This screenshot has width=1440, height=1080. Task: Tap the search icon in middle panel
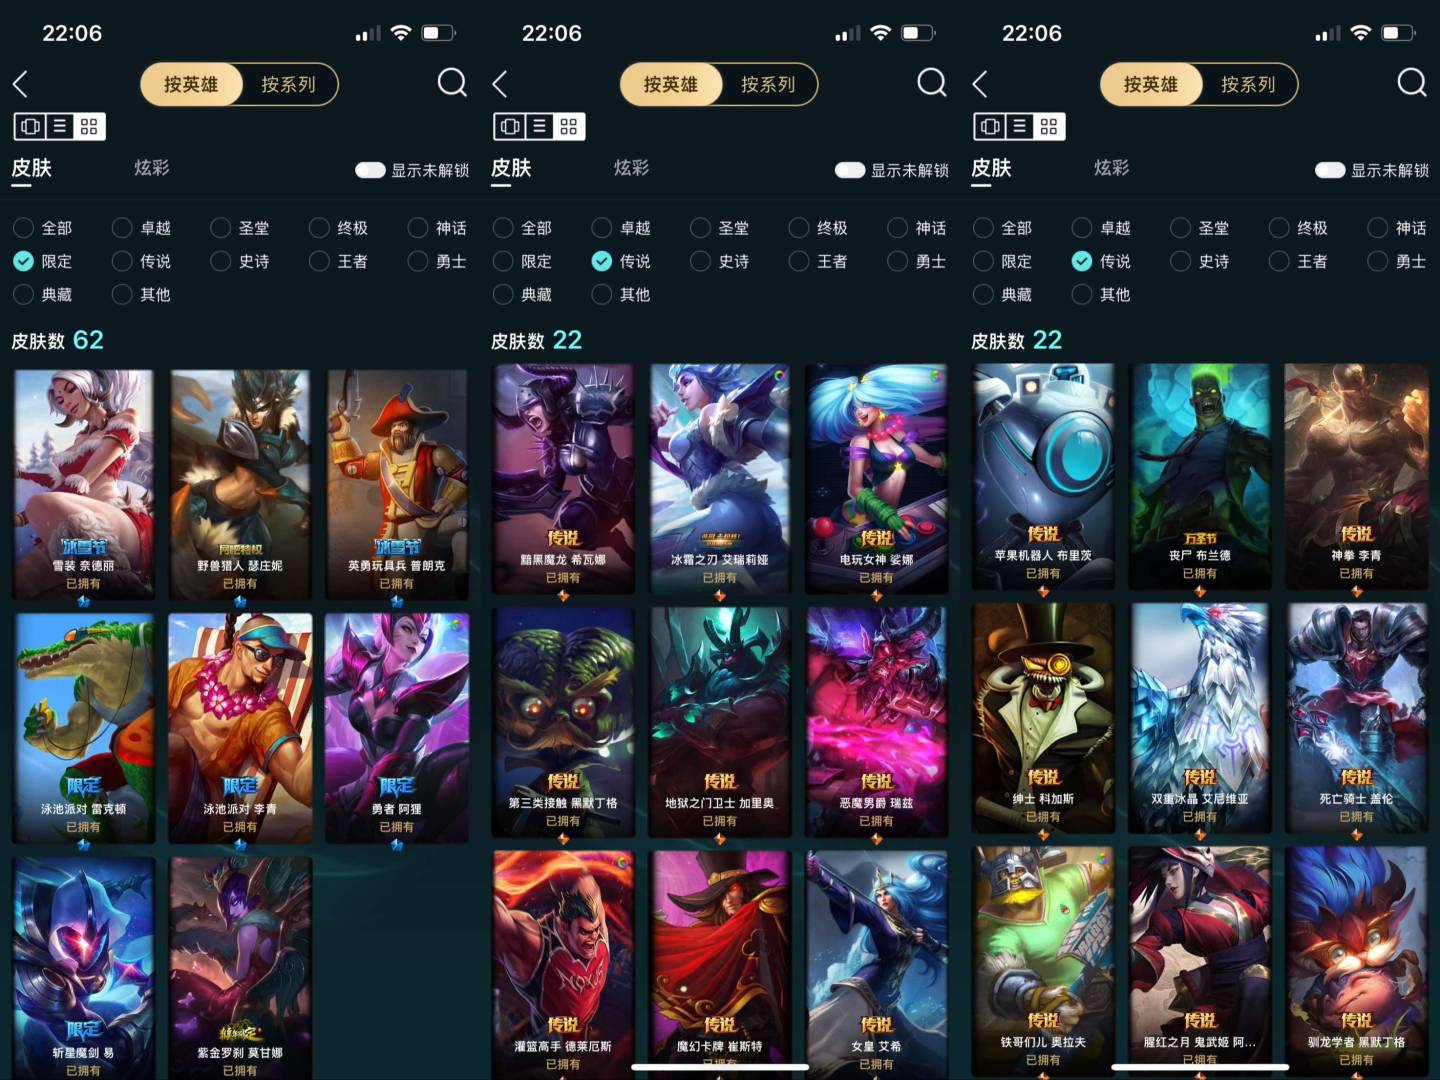(x=932, y=82)
